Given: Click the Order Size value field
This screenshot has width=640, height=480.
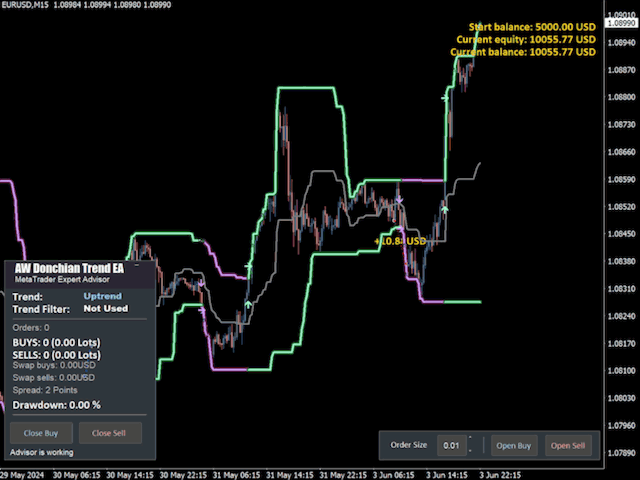Looking at the screenshot, I should tap(452, 445).
